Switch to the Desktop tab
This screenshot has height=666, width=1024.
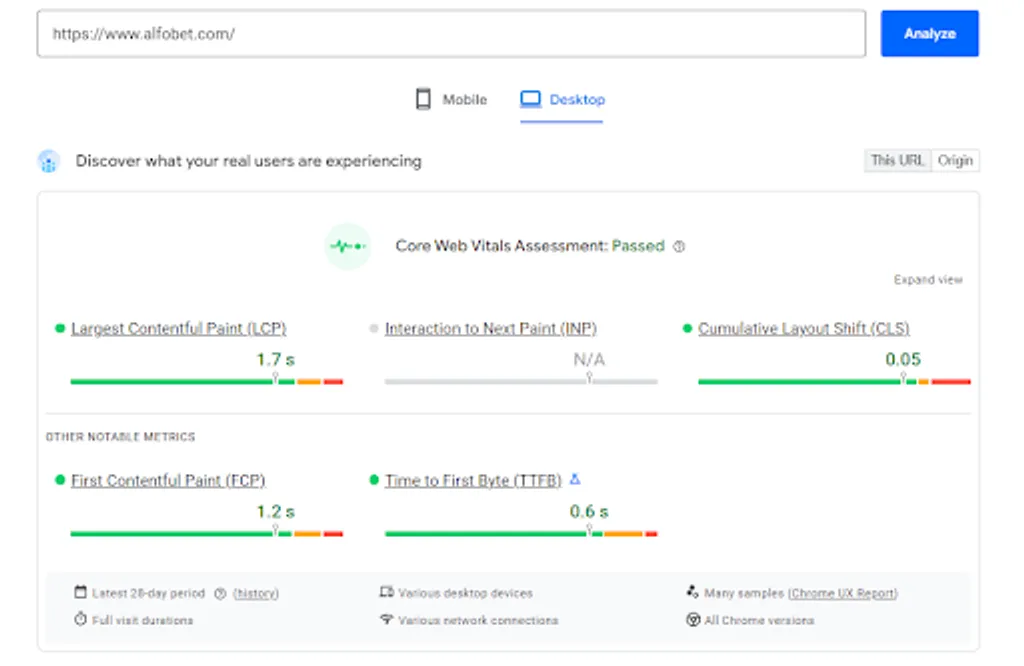point(562,99)
